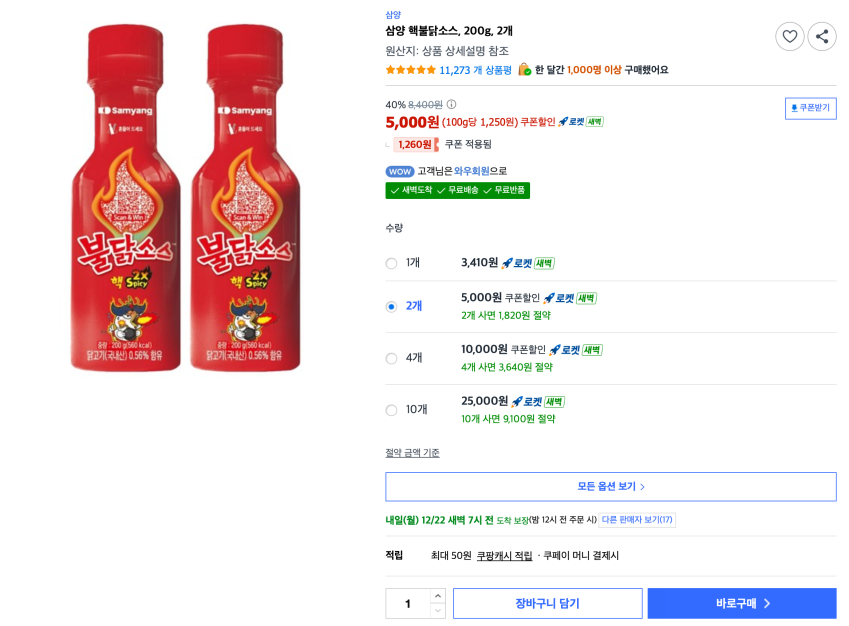Increase quantity with the up arrow
Screen dimensions: 849x626
click(438, 596)
